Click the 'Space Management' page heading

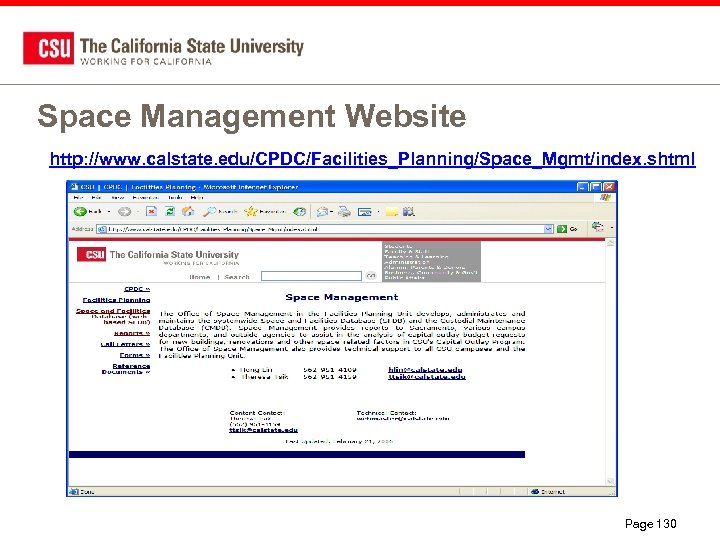342,297
